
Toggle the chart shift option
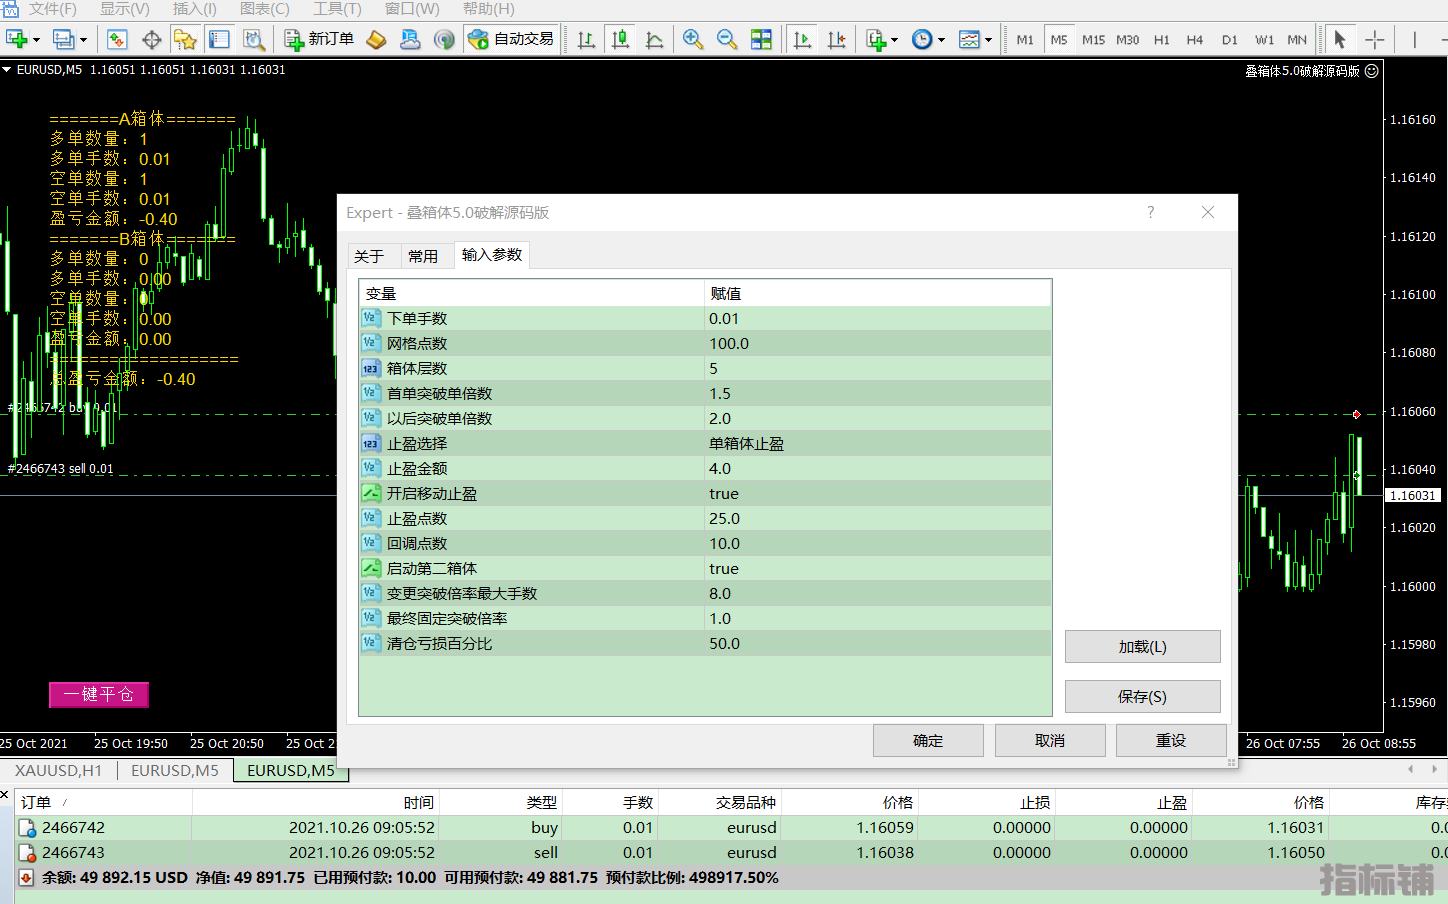coord(837,39)
